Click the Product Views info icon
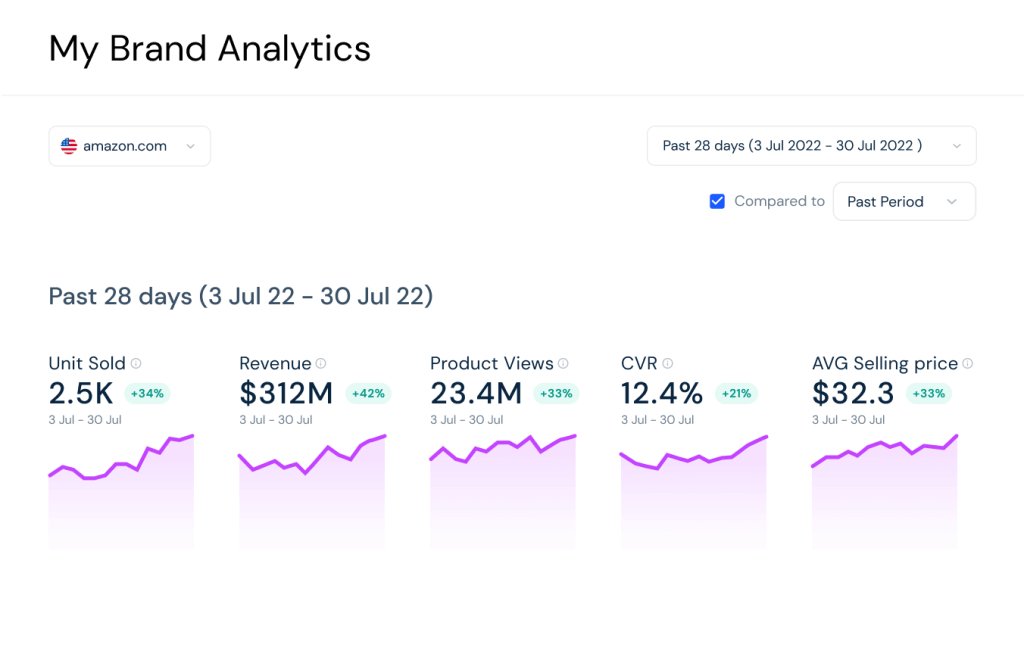1024x657 pixels. [x=562, y=363]
